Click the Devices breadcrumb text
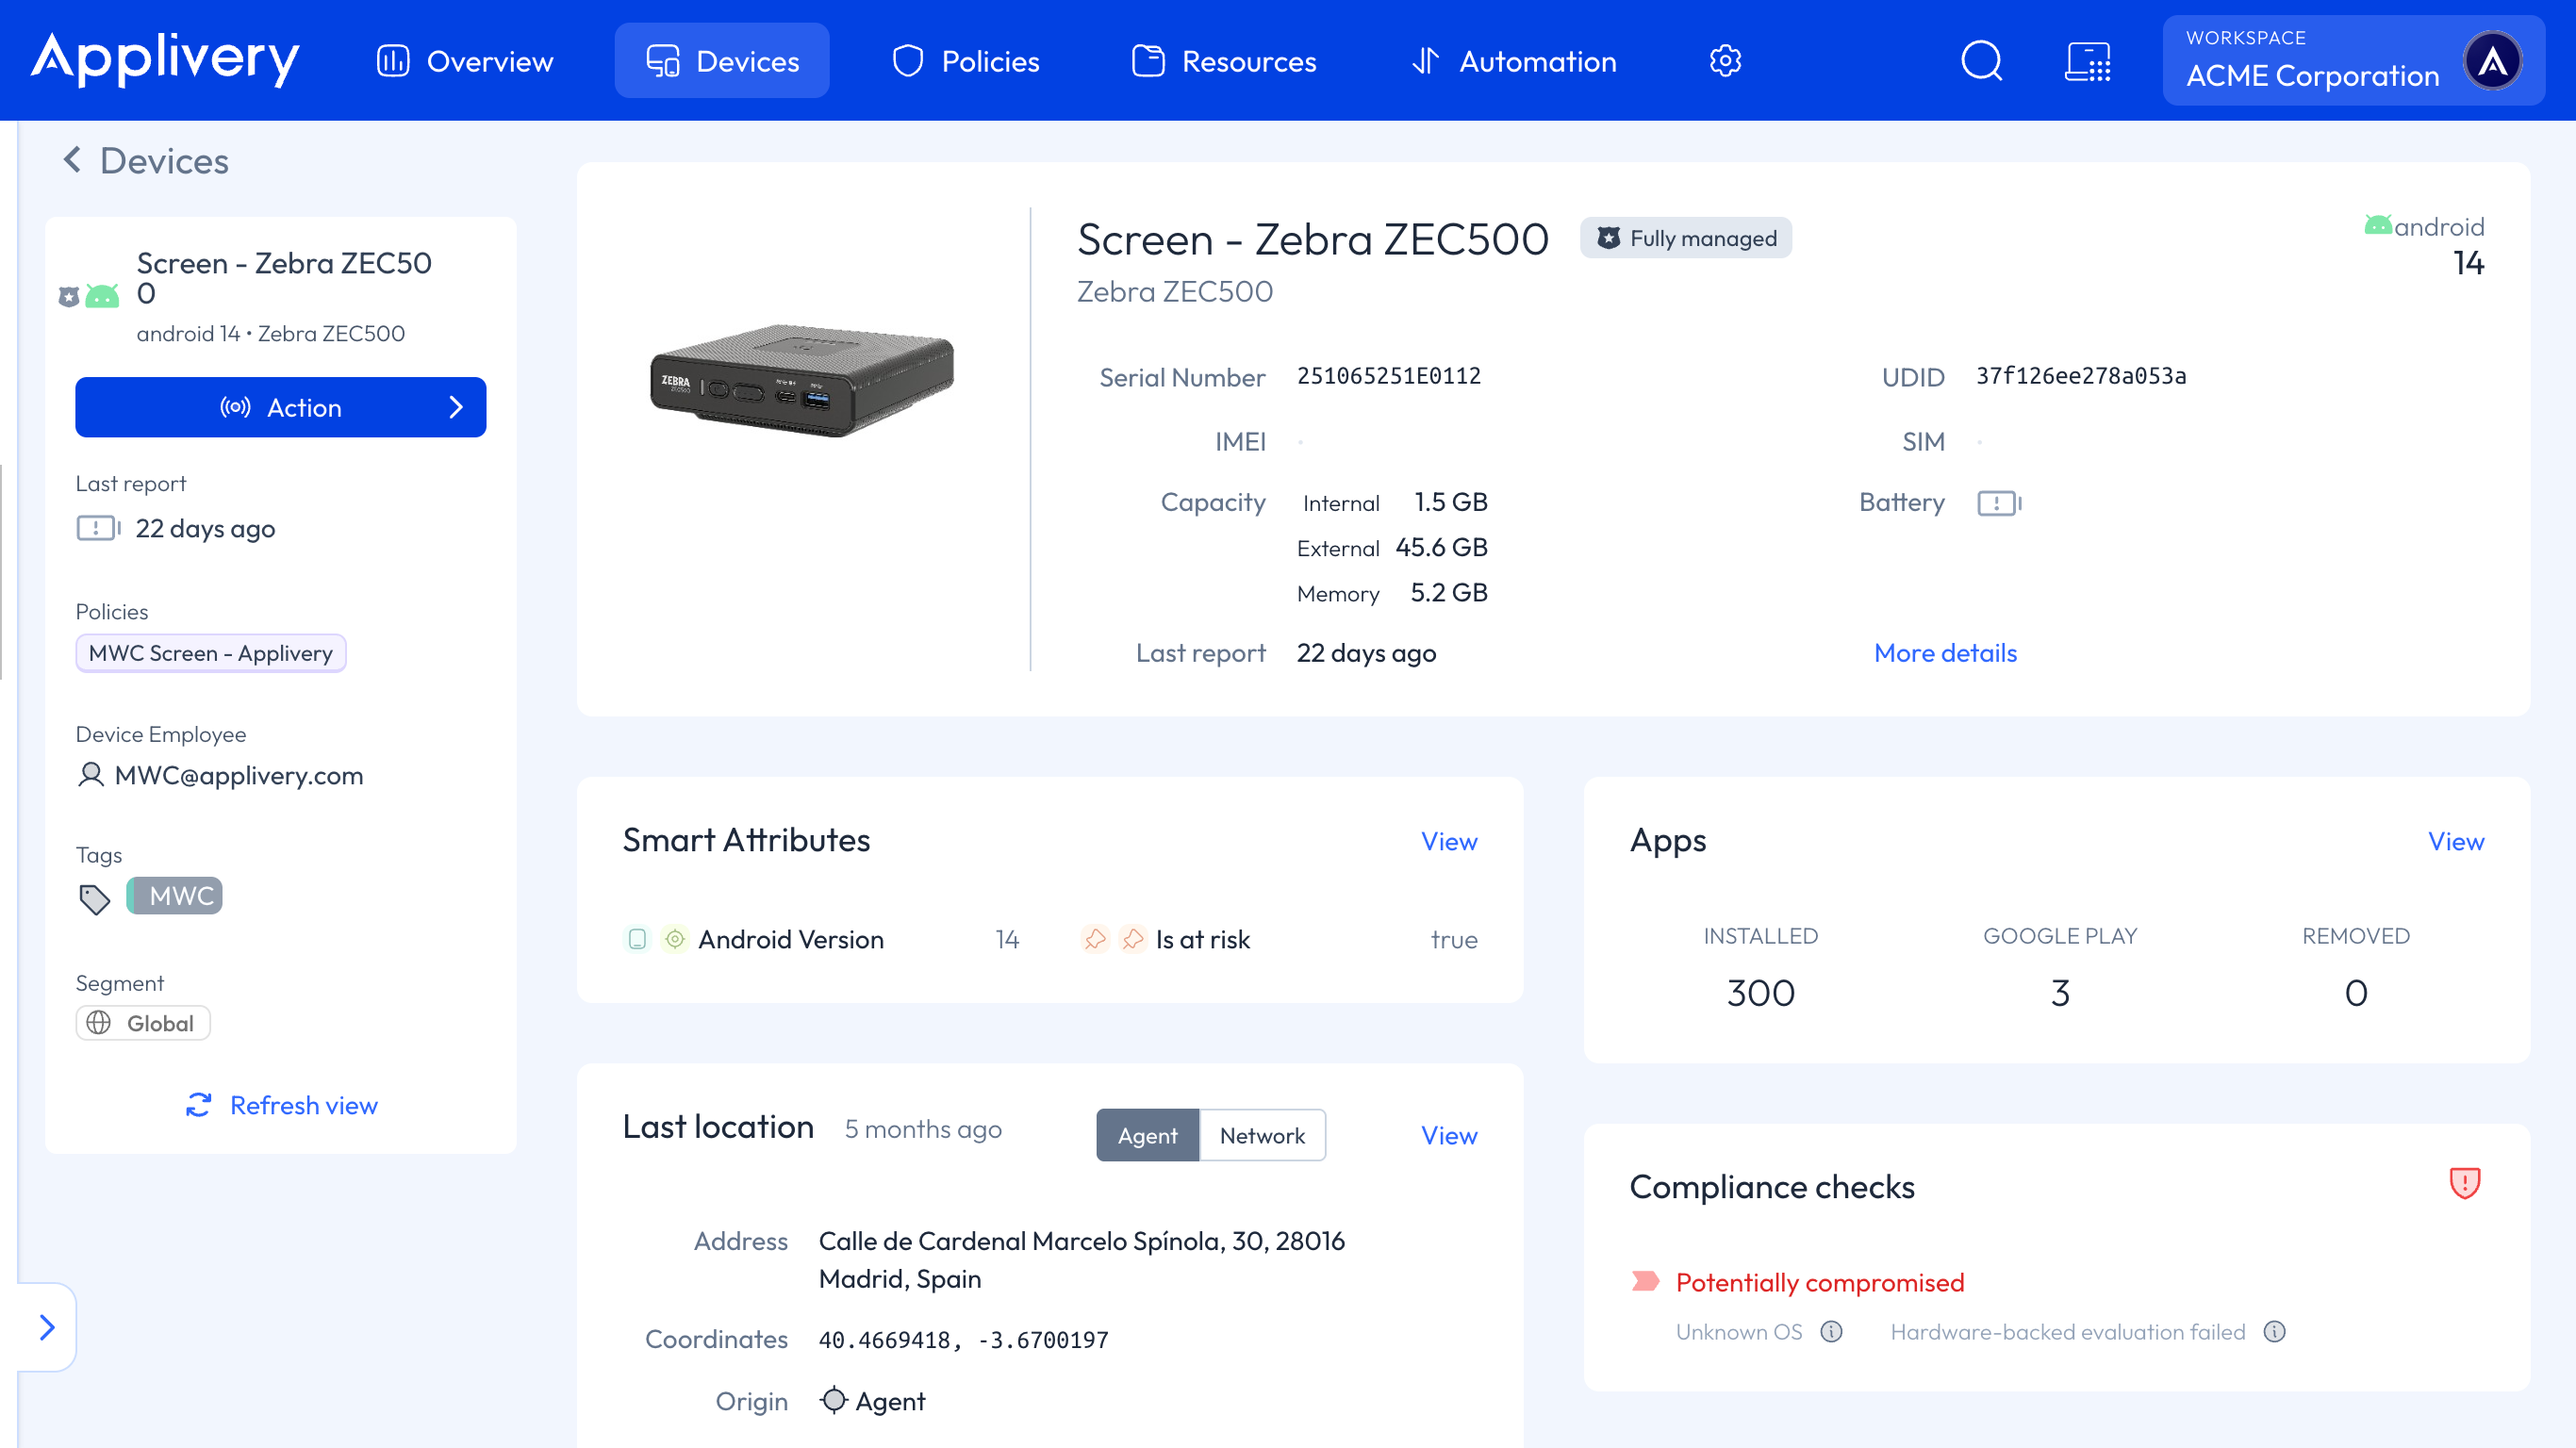 point(164,161)
